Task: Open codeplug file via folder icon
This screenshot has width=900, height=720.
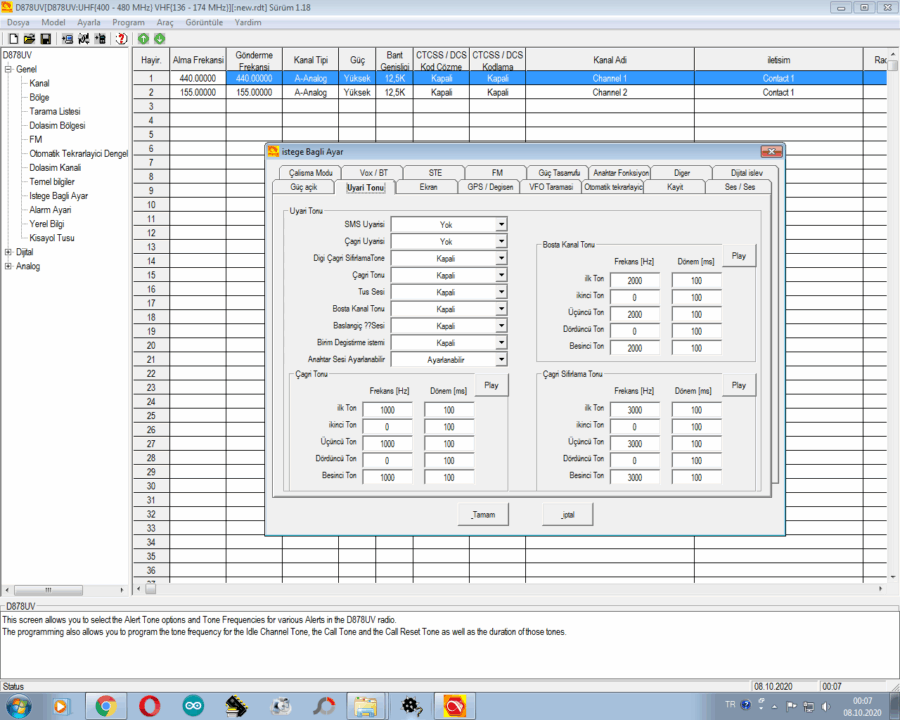Action: coord(29,38)
